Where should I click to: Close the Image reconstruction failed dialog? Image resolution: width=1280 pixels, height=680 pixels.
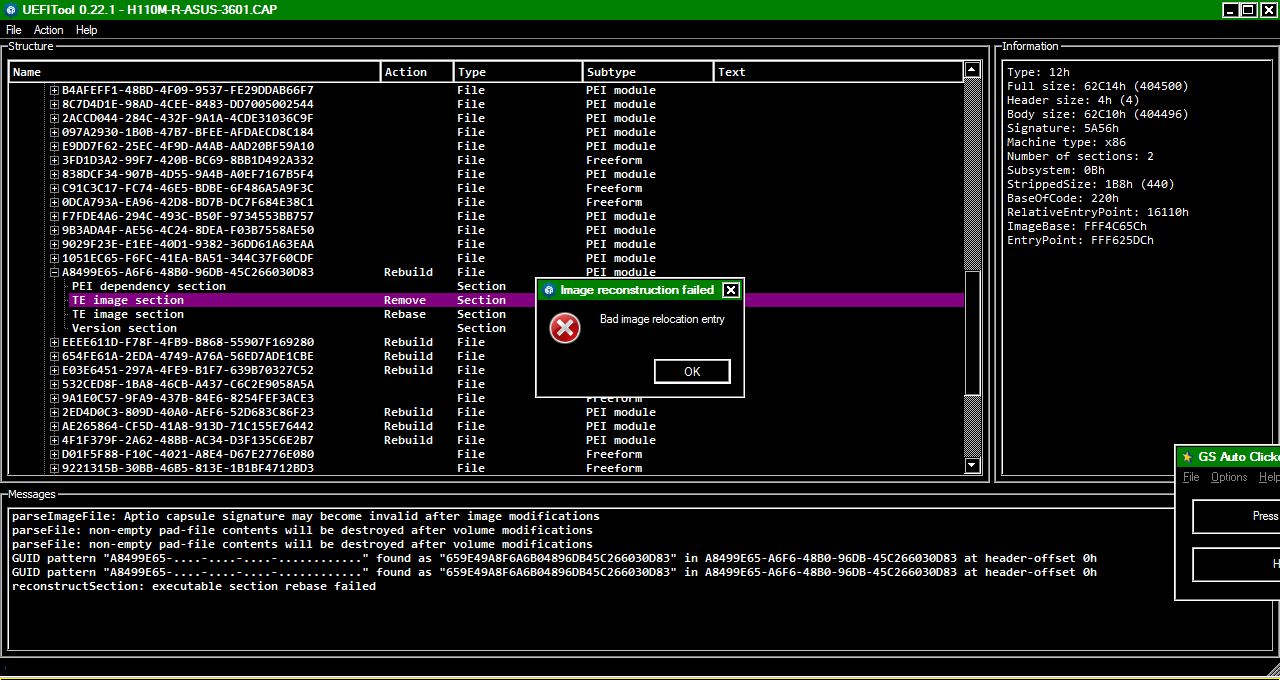pos(731,290)
